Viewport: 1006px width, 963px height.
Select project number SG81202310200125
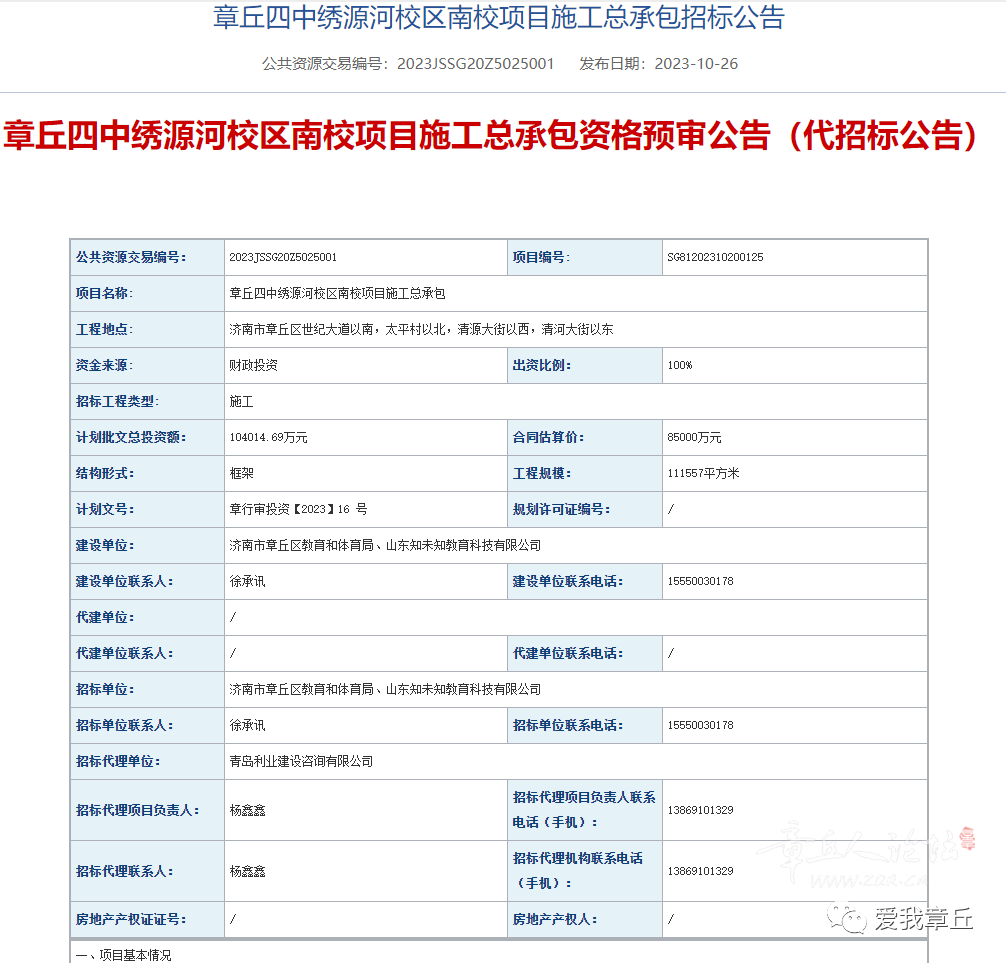point(715,257)
